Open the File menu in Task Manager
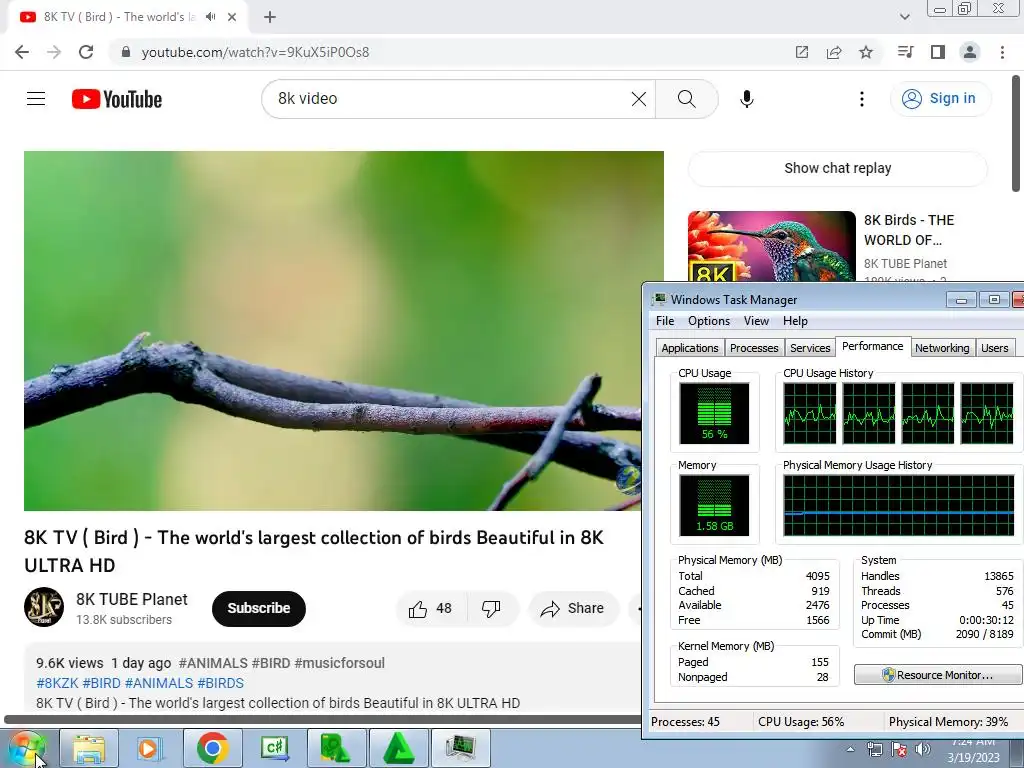Viewport: 1024px width, 768px height. coord(665,321)
